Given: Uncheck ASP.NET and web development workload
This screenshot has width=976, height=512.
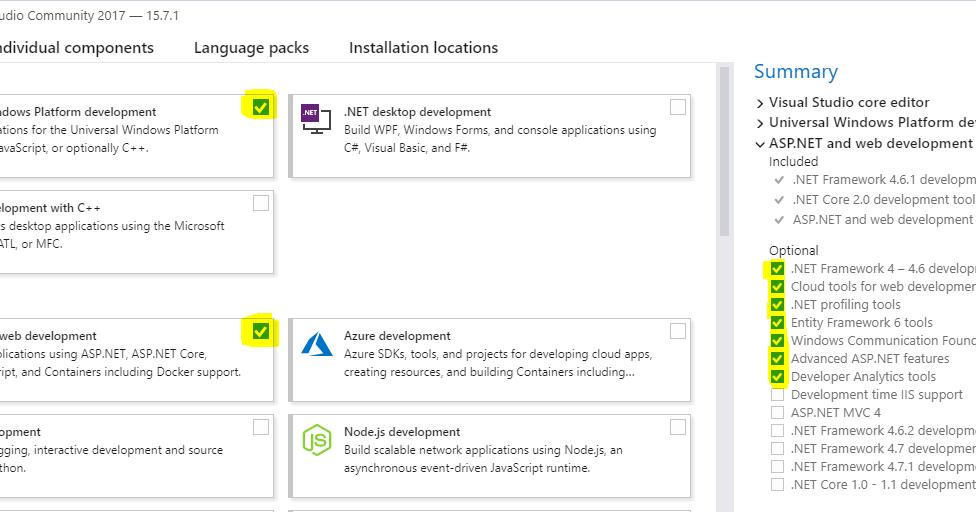Looking at the screenshot, I should (261, 331).
